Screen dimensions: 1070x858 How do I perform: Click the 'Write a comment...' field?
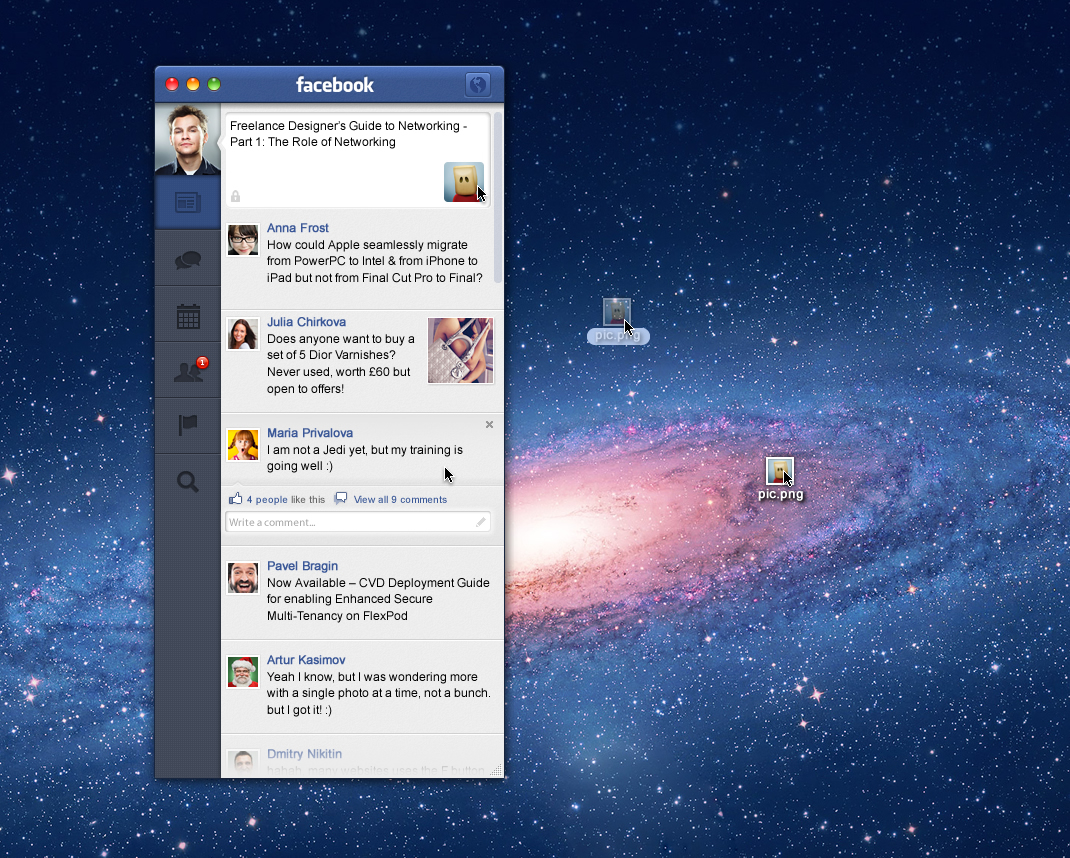(x=358, y=522)
